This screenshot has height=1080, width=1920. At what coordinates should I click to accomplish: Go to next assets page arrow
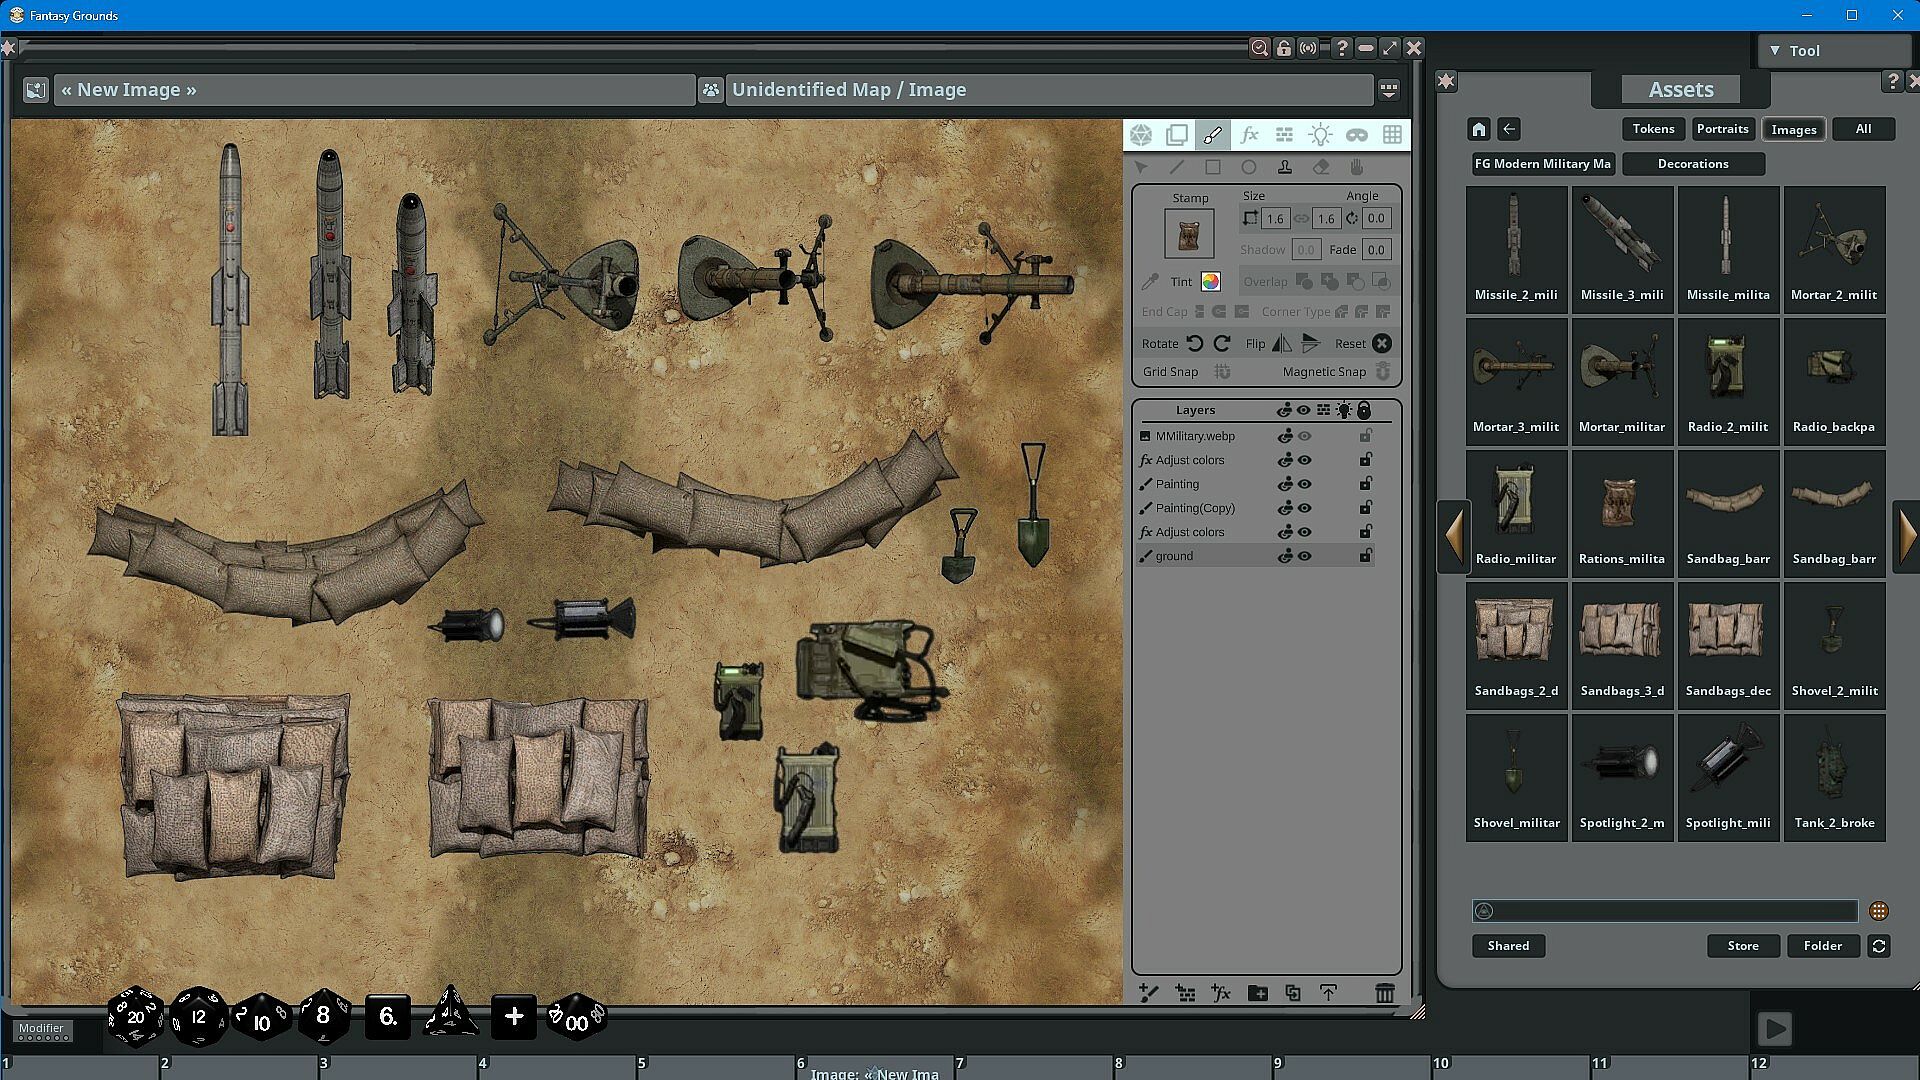(1906, 537)
